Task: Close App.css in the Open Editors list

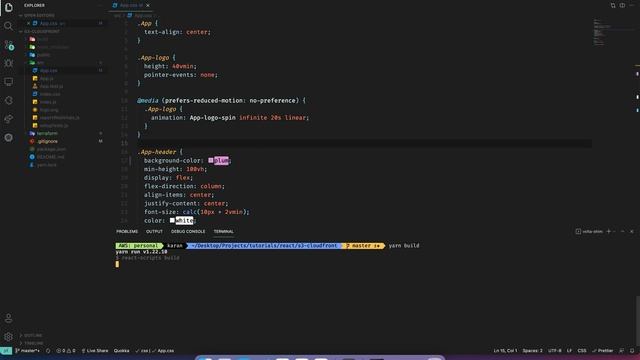Action: coord(28,23)
